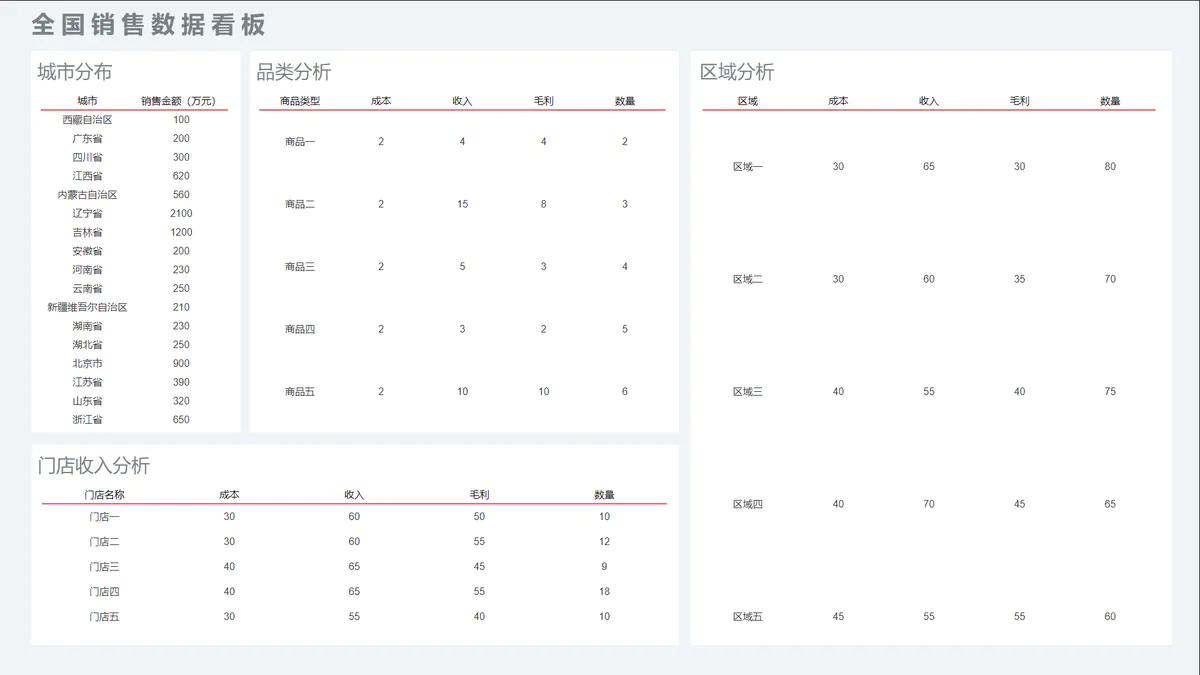Click 毛利 header in the 区域分析 table
Image resolution: width=1200 pixels, height=675 pixels.
[x=1019, y=101]
